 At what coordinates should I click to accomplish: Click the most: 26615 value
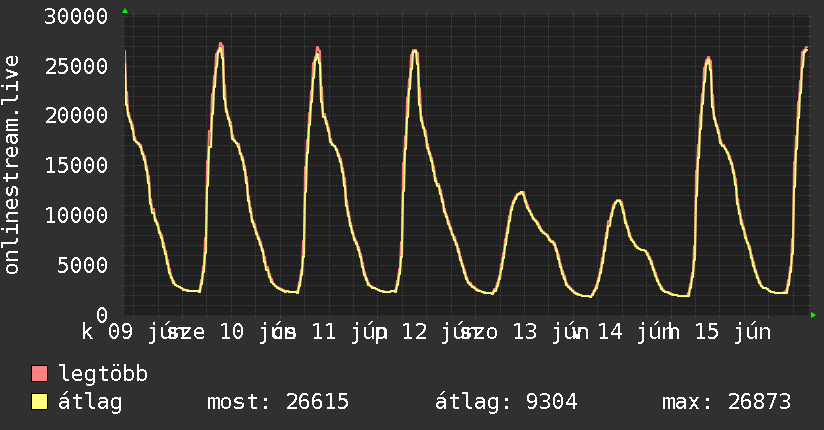tap(278, 402)
